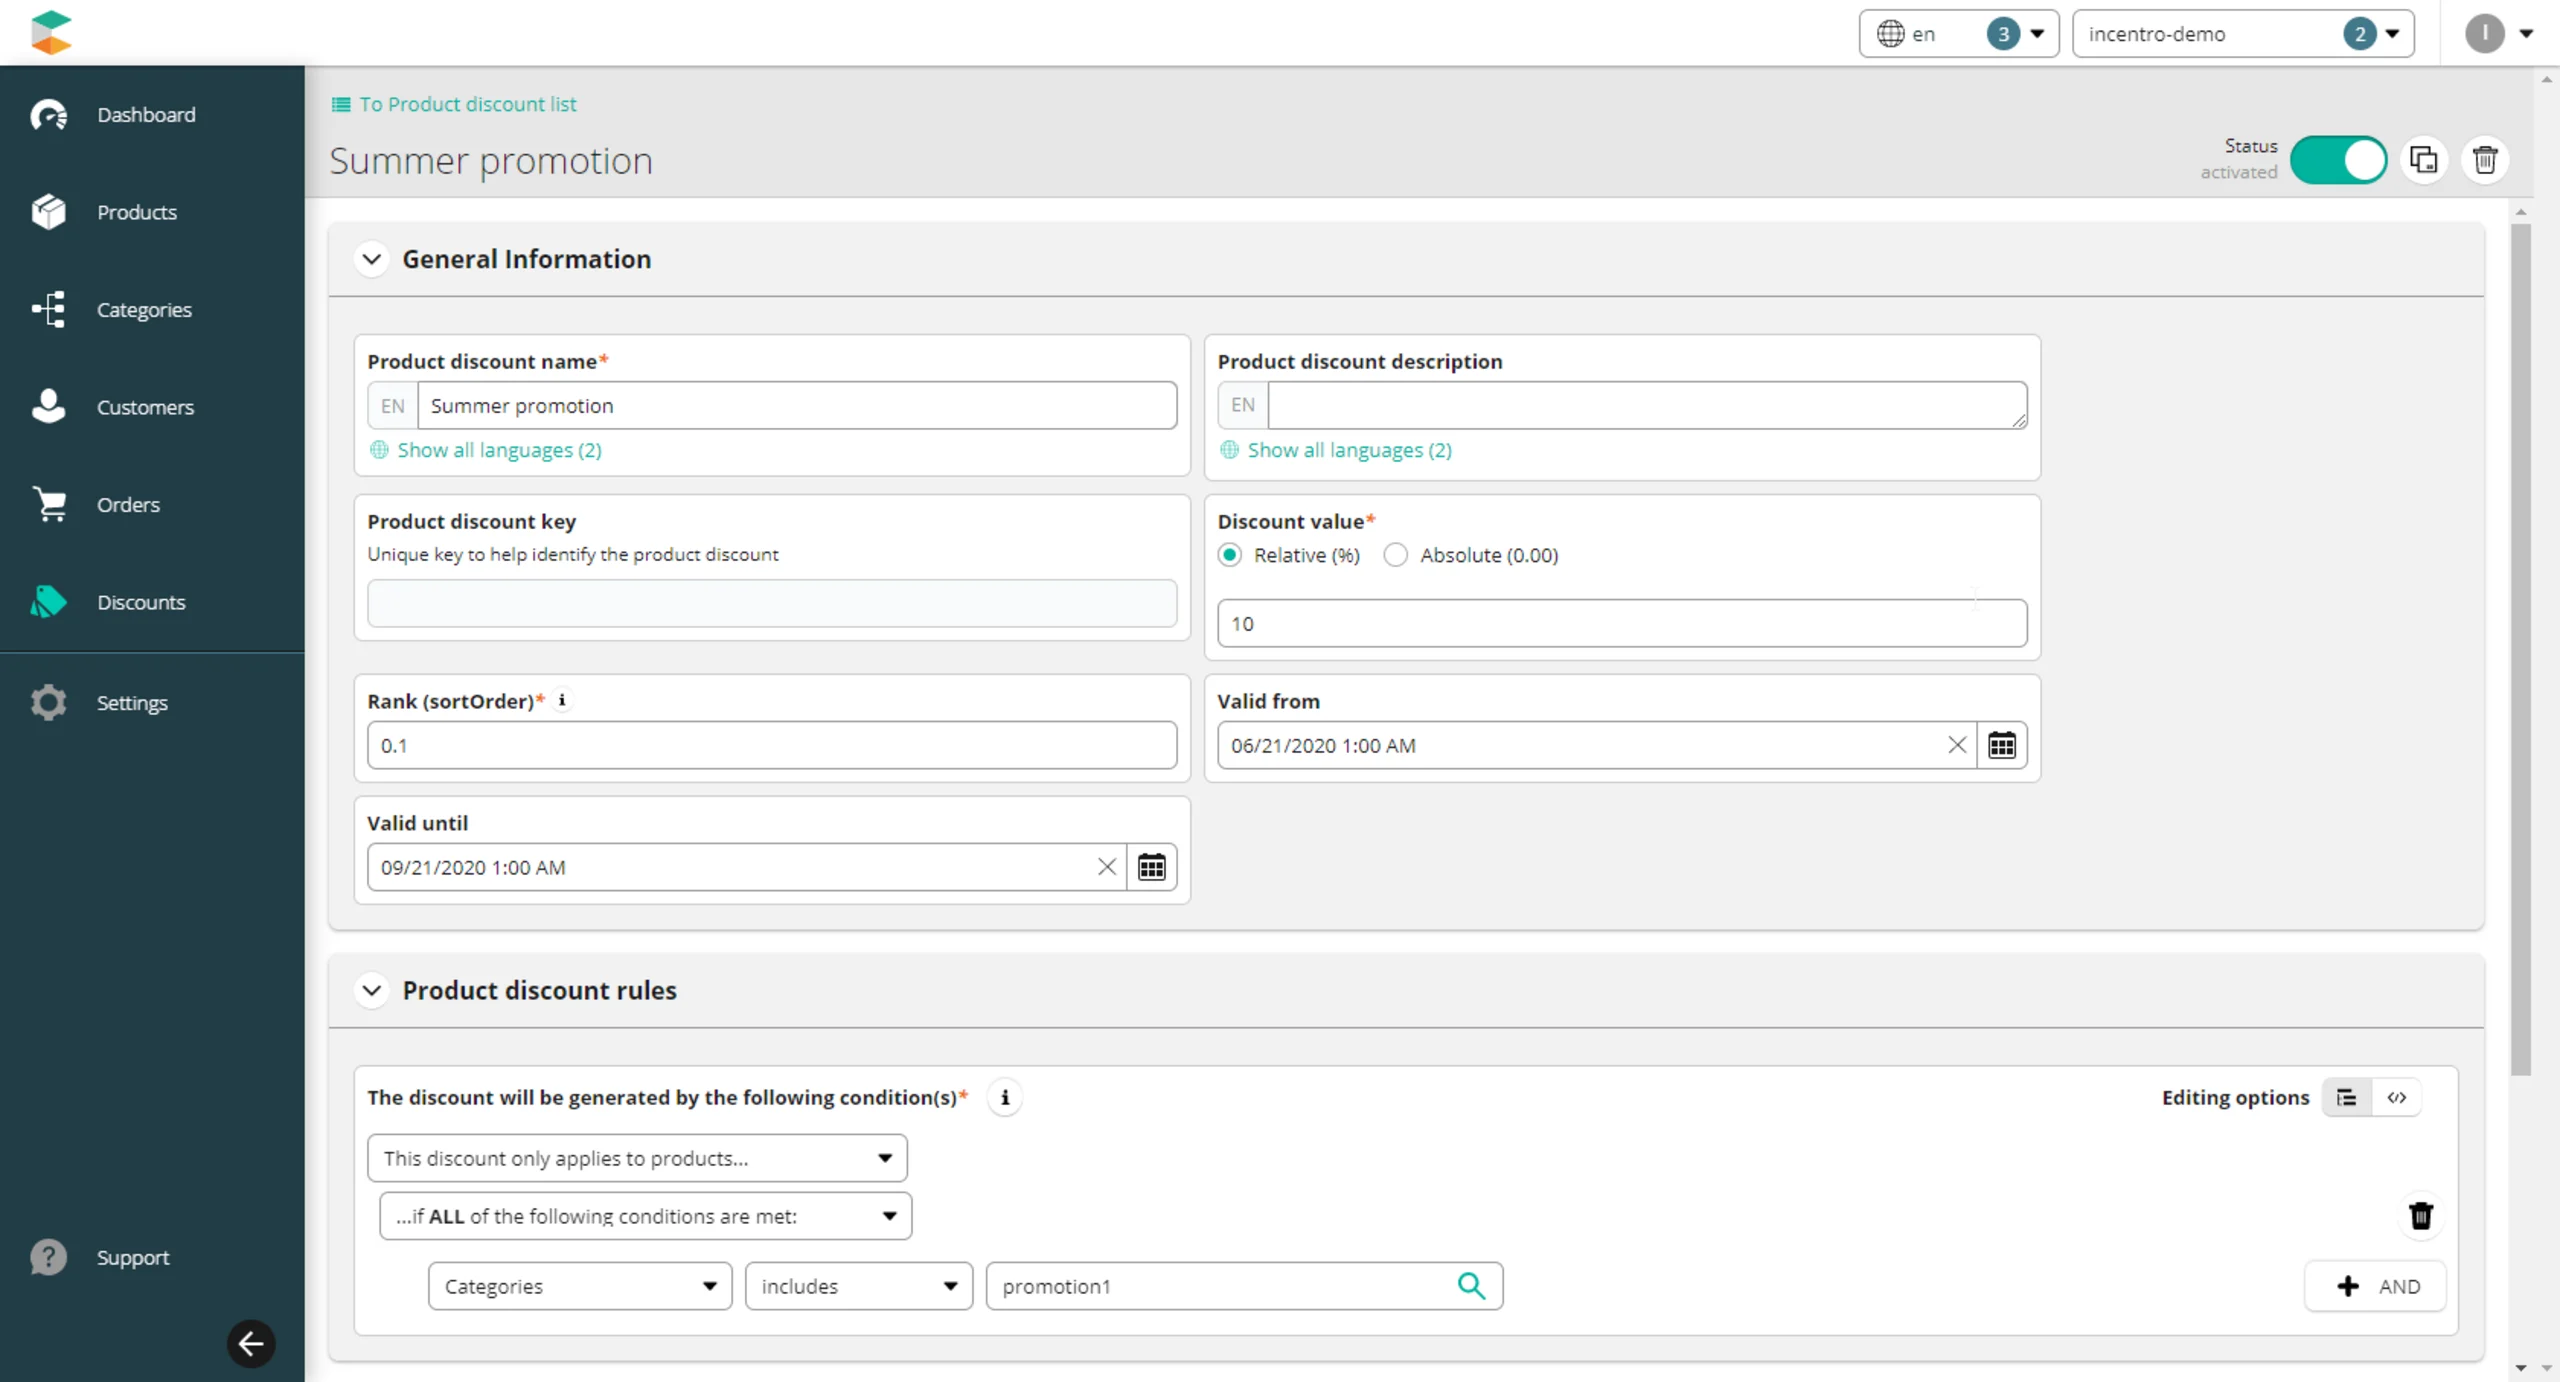Click the delete discount trash icon in header

pyautogui.click(x=2484, y=160)
